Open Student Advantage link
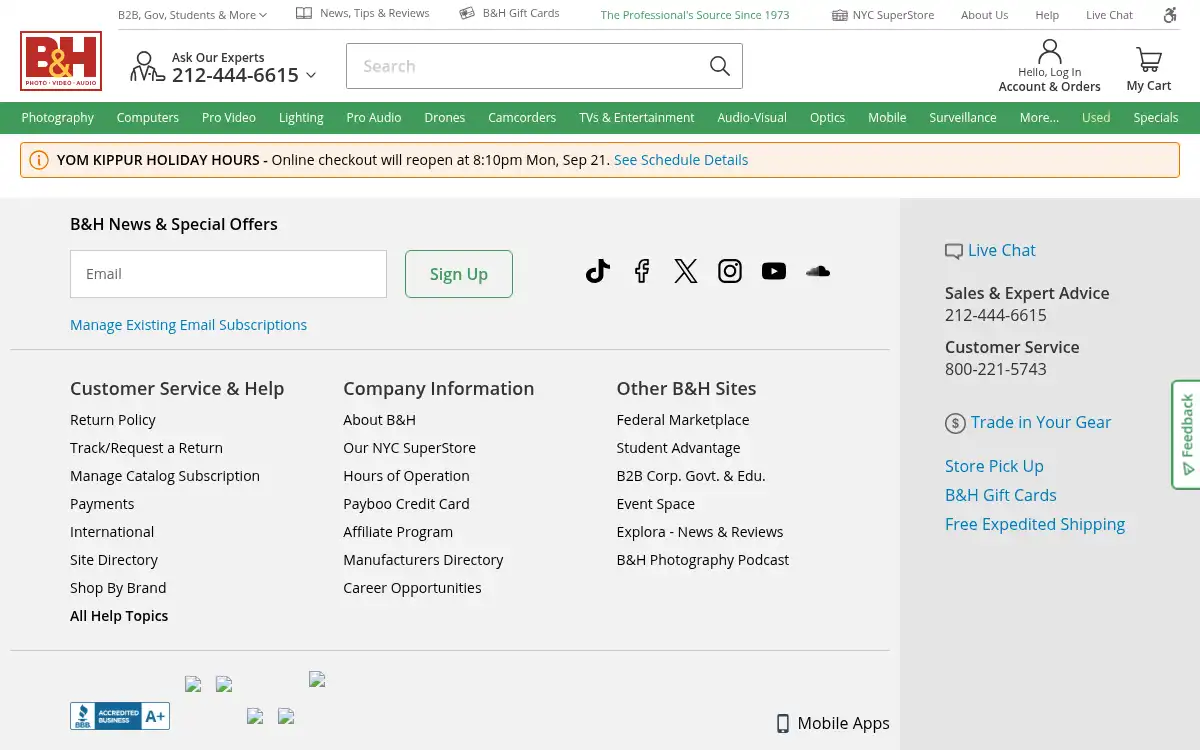 679,448
